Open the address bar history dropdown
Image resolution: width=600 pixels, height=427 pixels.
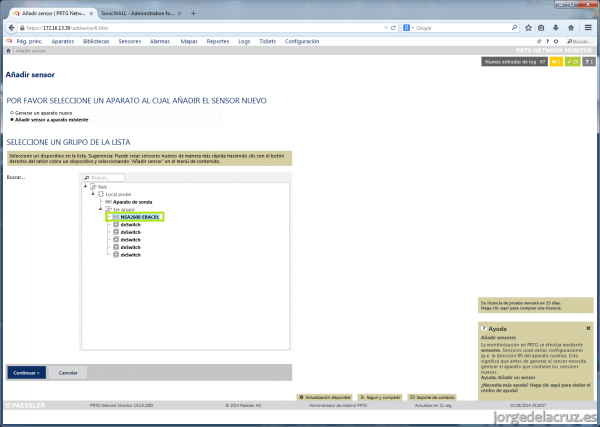[x=386, y=28]
